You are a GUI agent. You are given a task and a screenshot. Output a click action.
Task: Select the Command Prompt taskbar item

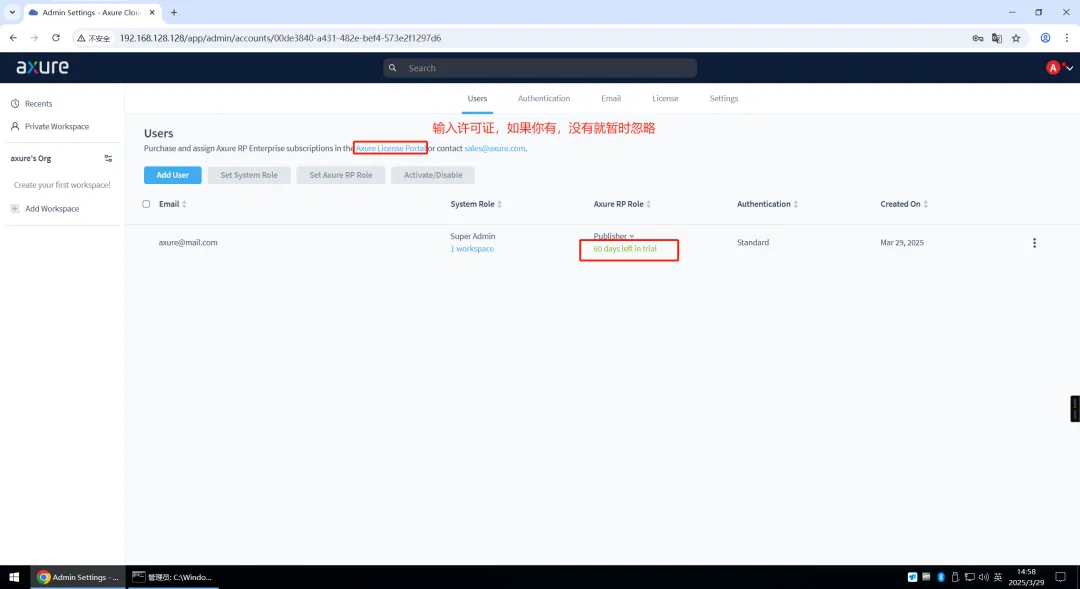pyautogui.click(x=173, y=577)
